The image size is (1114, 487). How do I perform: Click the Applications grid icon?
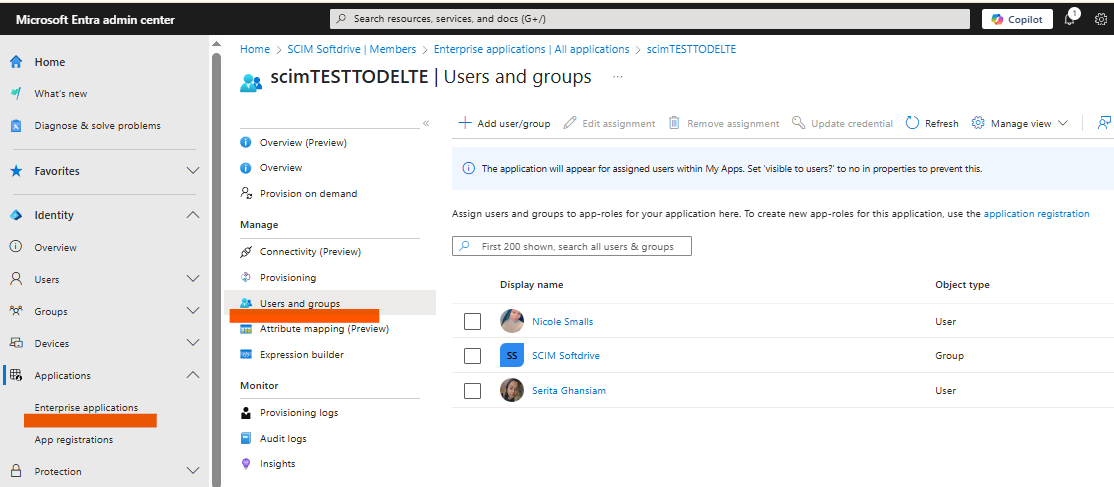(16, 375)
